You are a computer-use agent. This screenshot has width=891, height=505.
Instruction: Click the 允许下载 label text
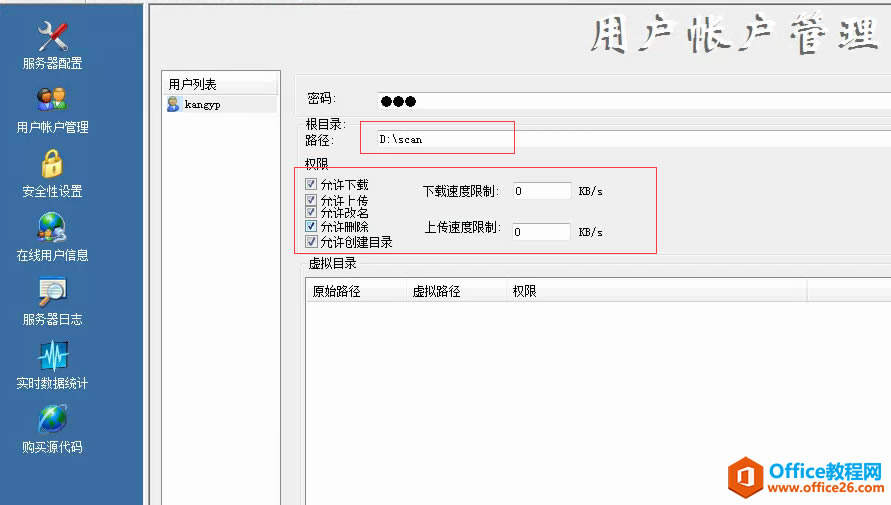point(344,185)
